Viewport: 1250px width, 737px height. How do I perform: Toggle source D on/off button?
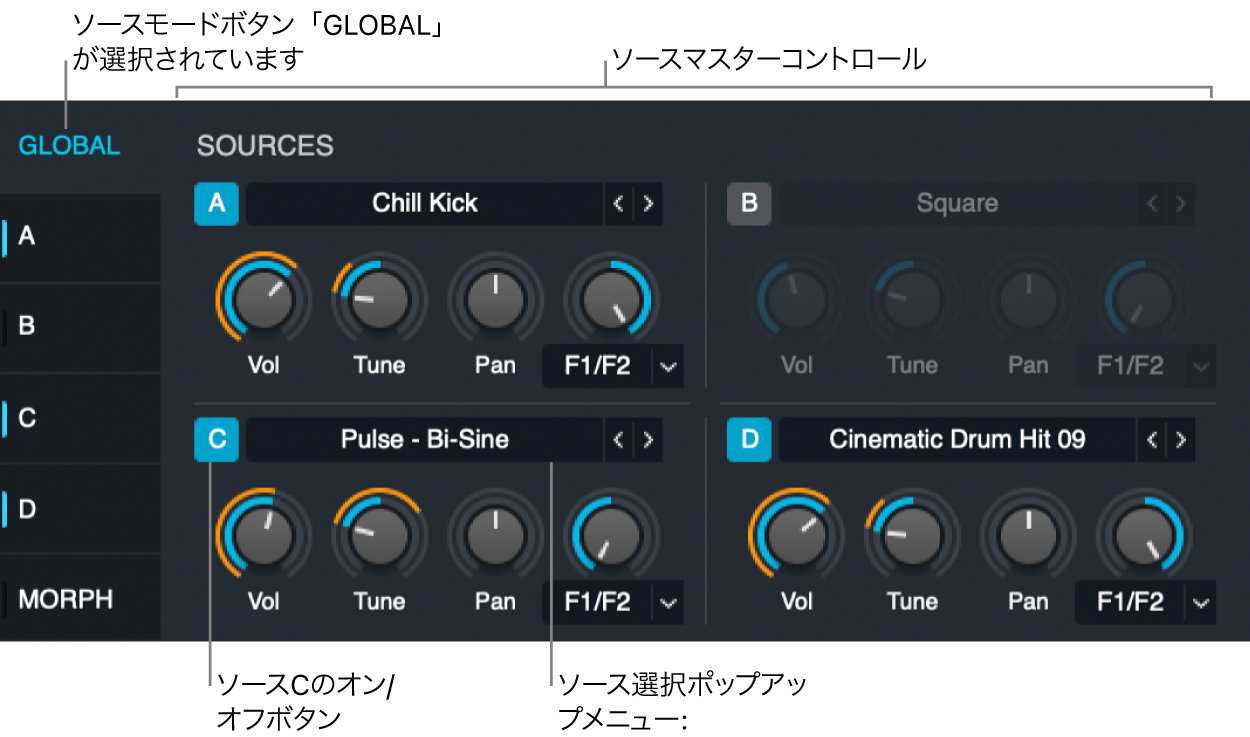(749, 439)
